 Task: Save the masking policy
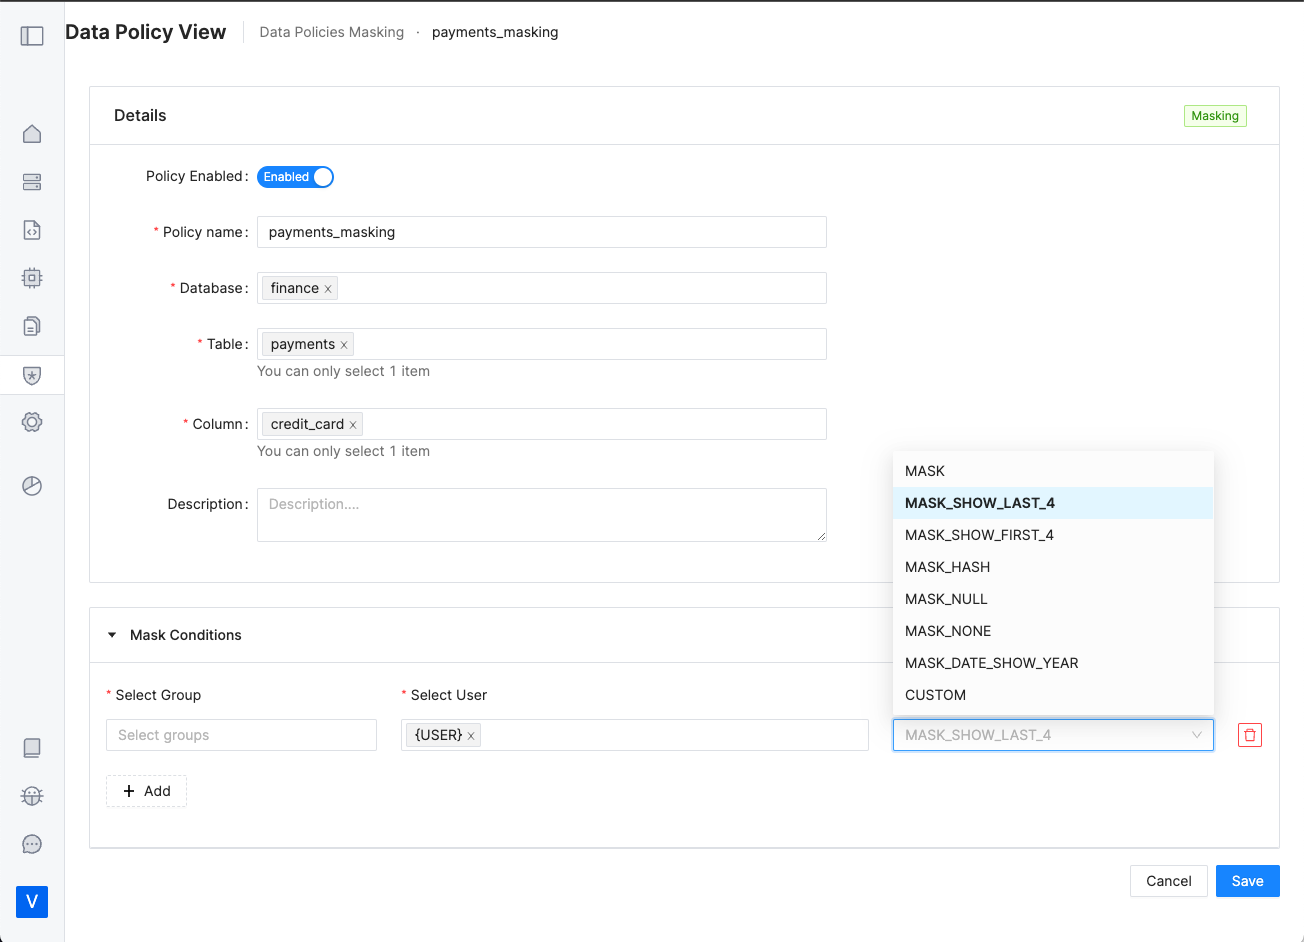click(1247, 881)
